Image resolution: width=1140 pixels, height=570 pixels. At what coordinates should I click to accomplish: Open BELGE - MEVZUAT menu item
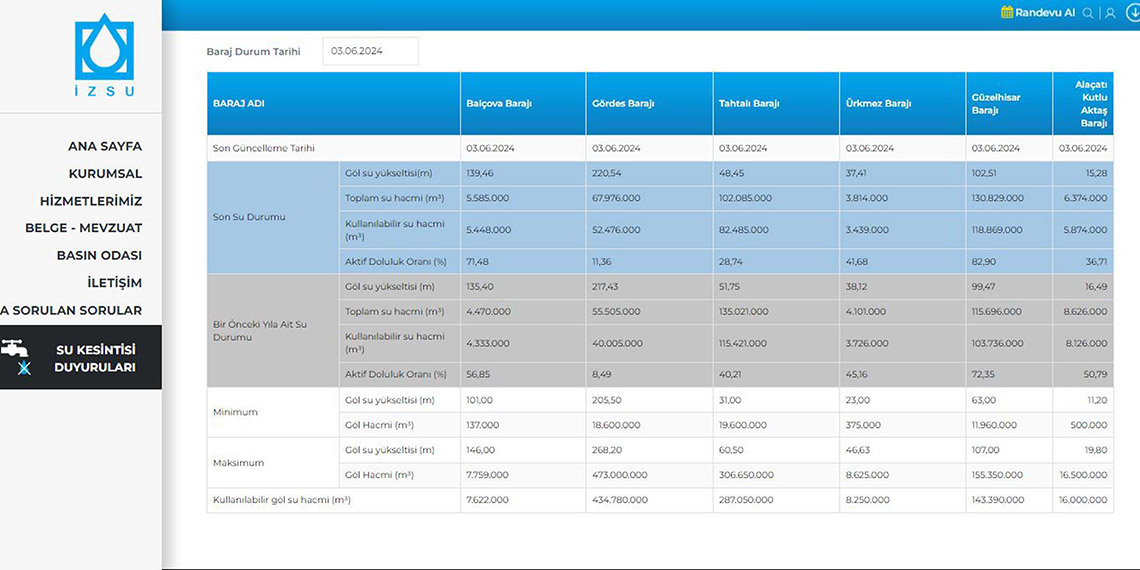point(84,228)
